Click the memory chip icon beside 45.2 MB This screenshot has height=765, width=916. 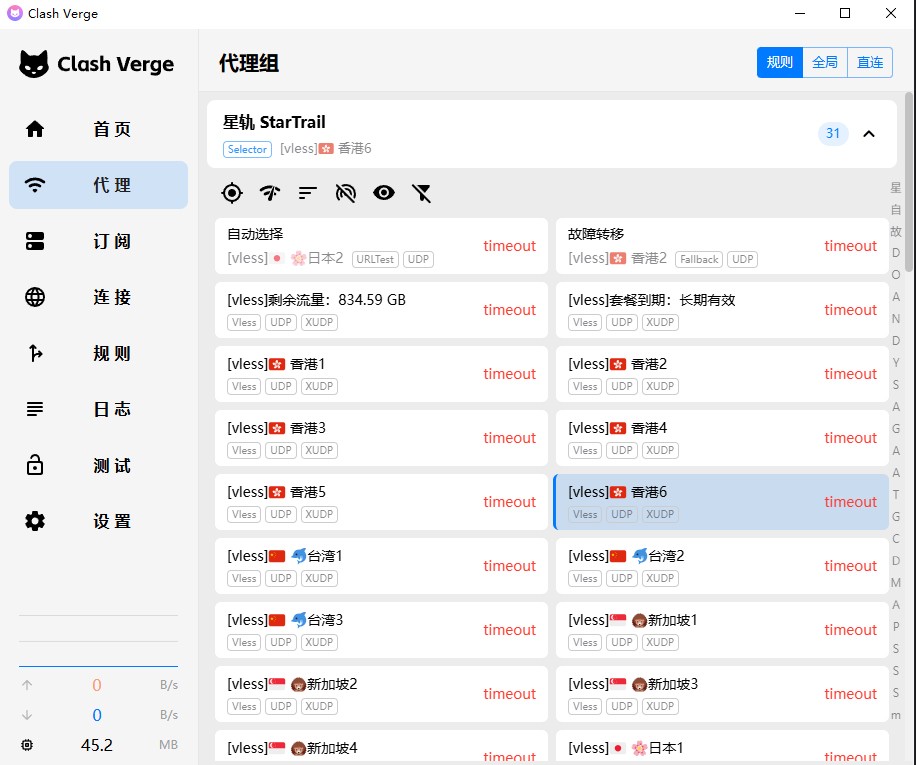pyautogui.click(x=27, y=745)
